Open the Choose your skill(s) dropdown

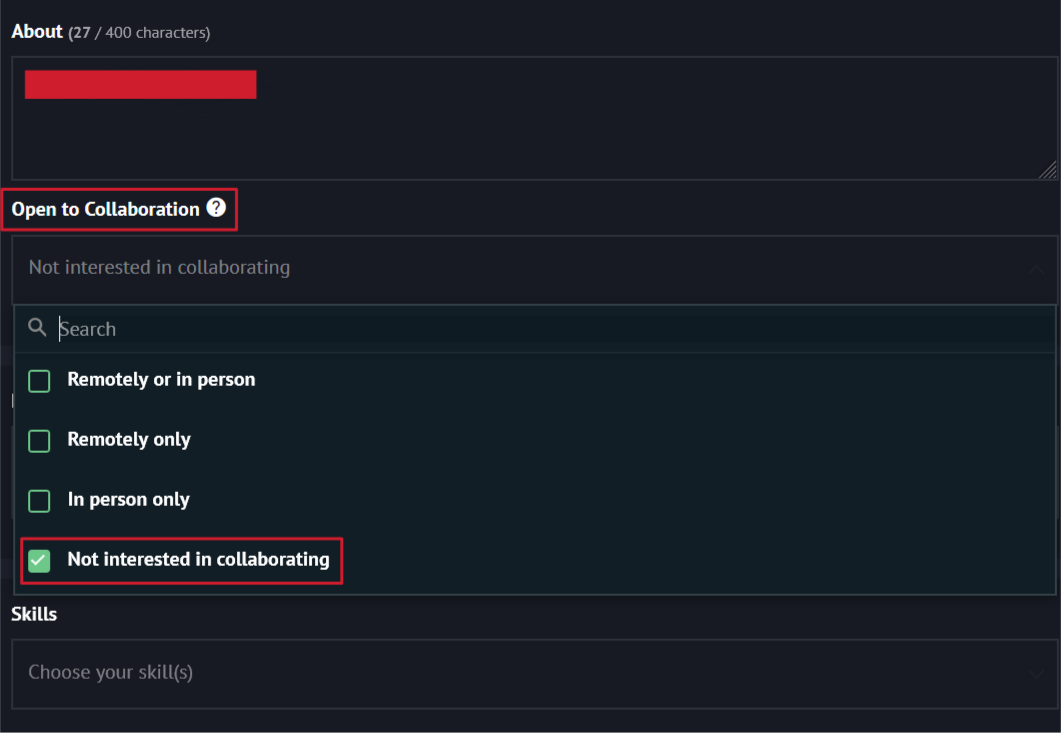click(x=500, y=673)
